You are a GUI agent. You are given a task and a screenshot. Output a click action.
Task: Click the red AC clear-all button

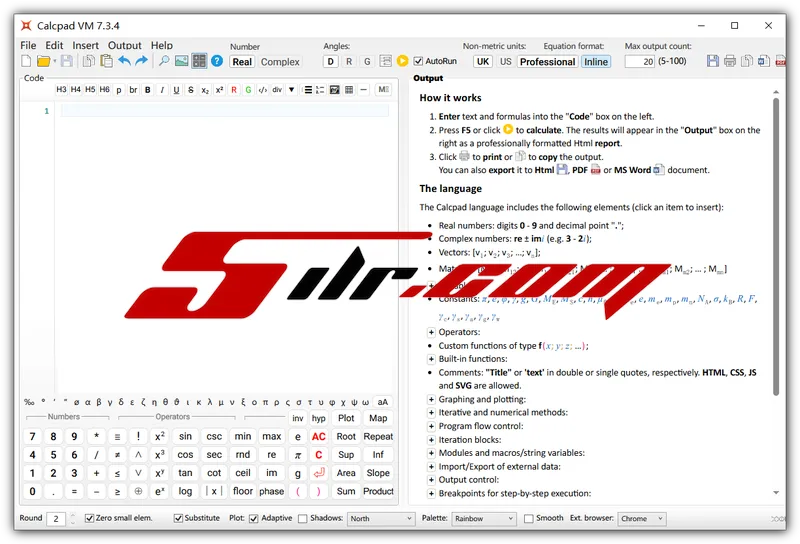pyautogui.click(x=319, y=437)
